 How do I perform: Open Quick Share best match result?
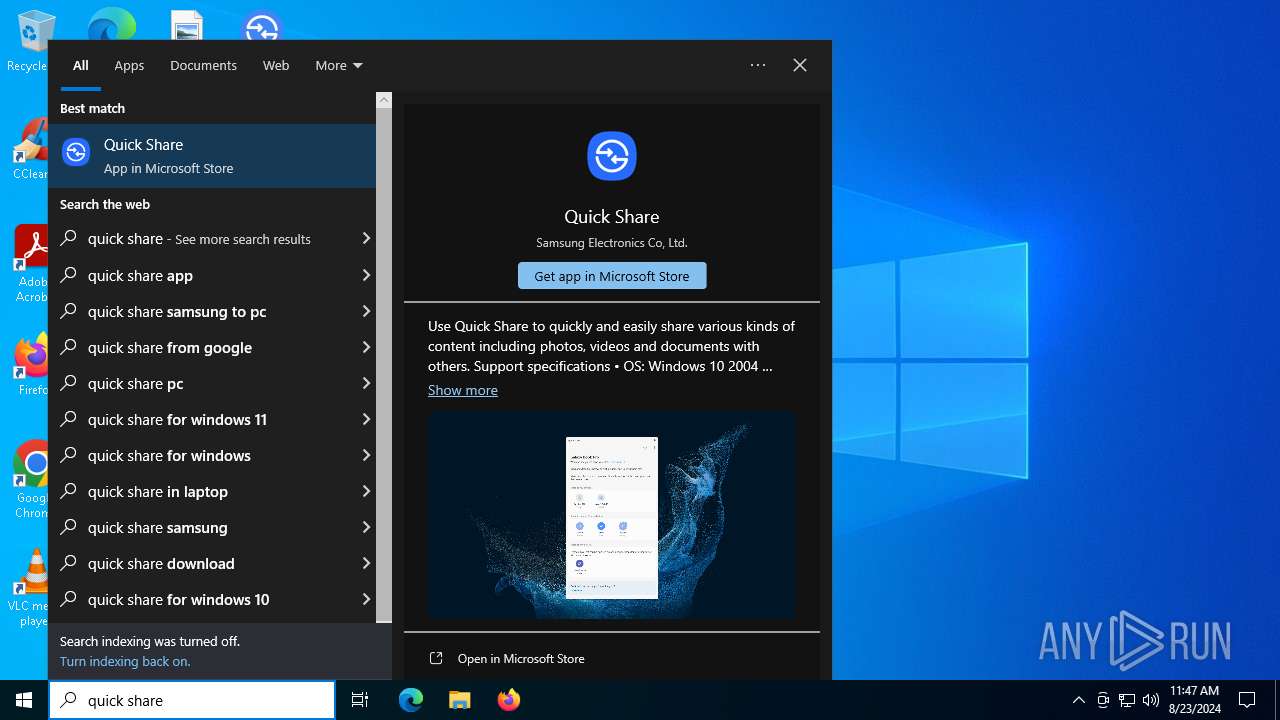(x=212, y=156)
